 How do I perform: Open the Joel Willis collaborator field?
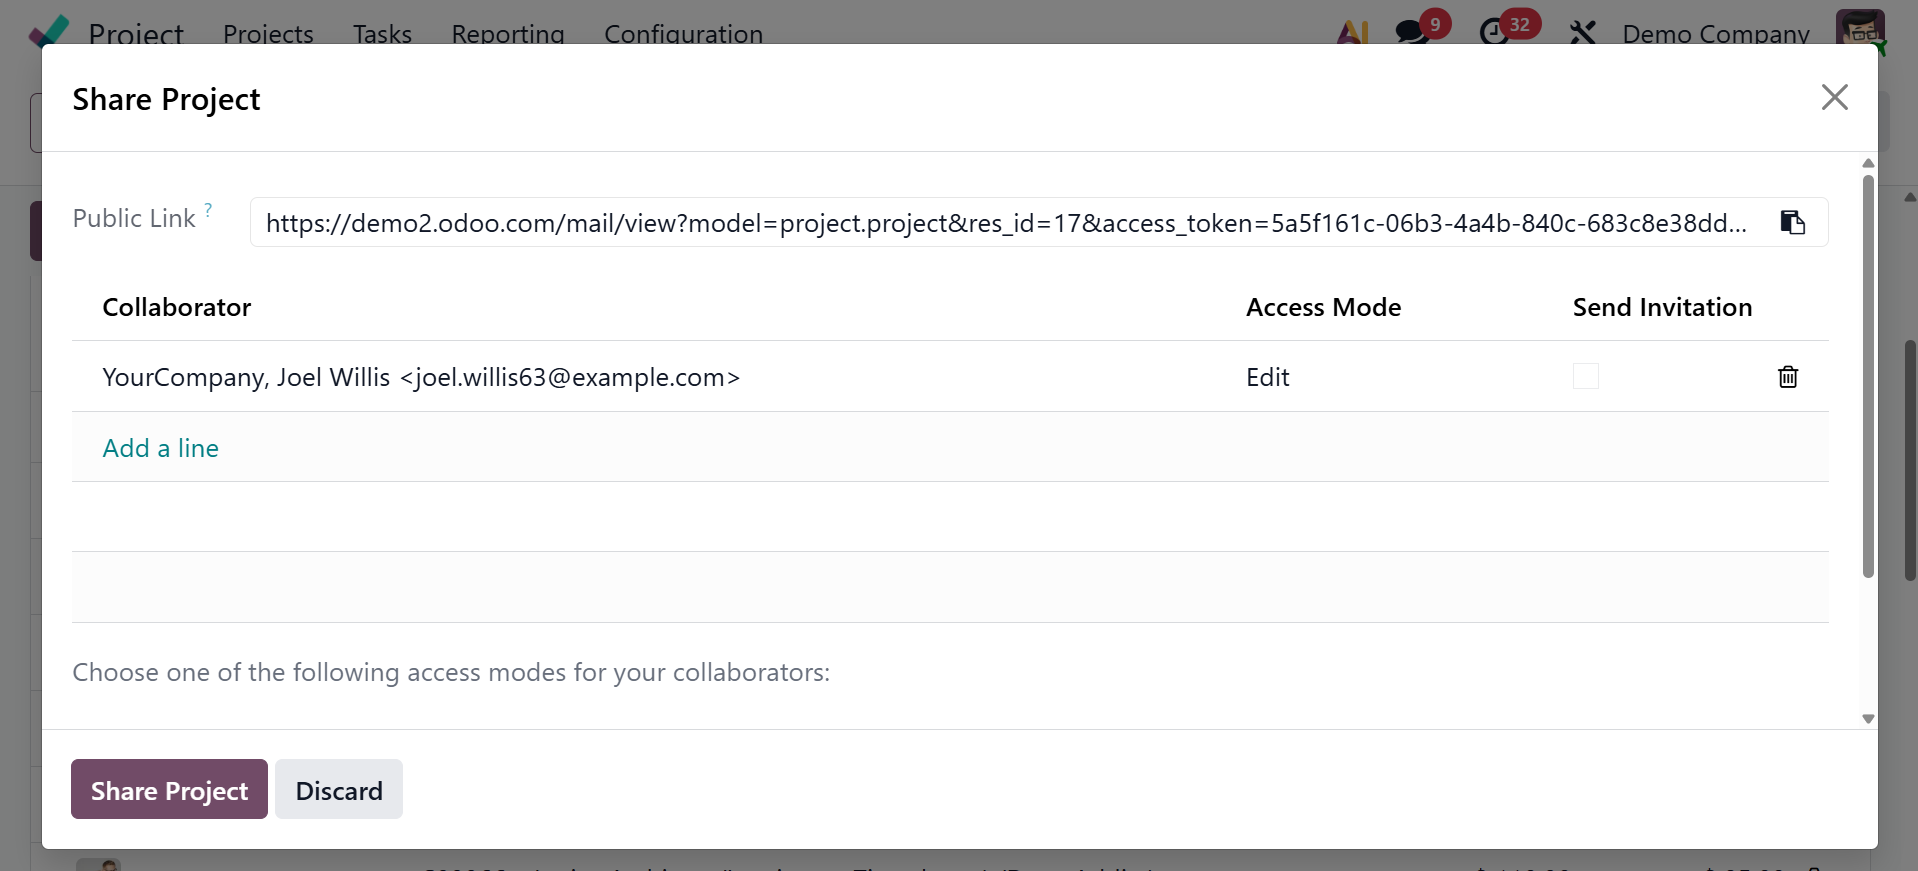click(x=421, y=377)
